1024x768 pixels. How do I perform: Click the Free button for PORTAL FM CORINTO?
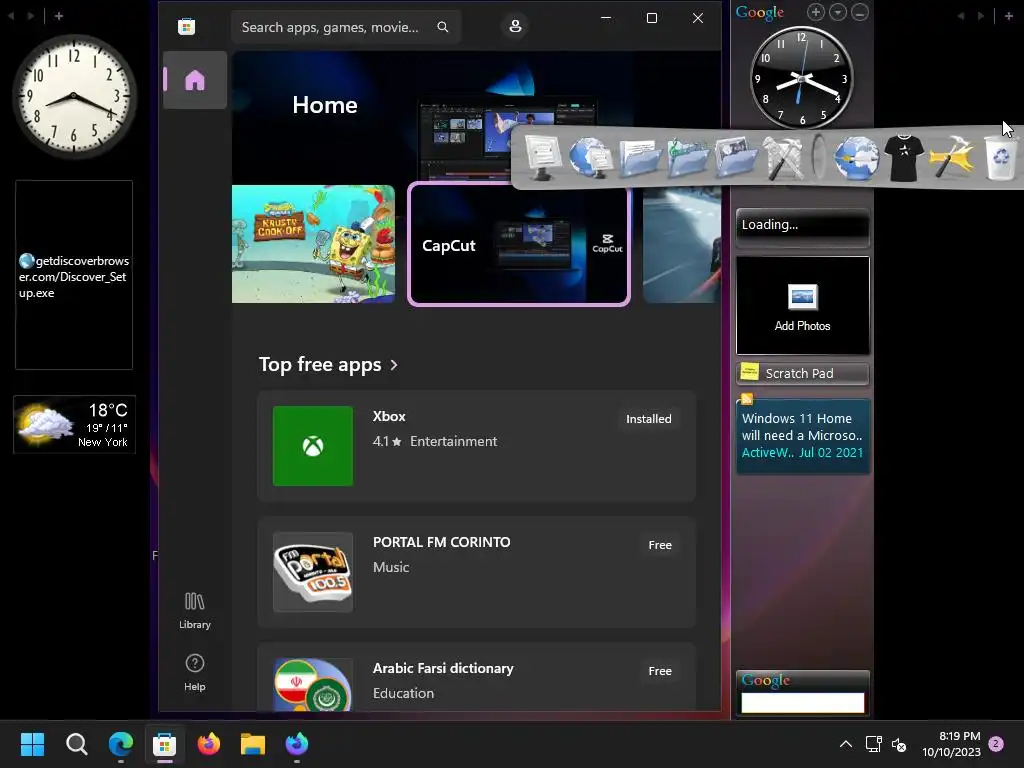660,545
